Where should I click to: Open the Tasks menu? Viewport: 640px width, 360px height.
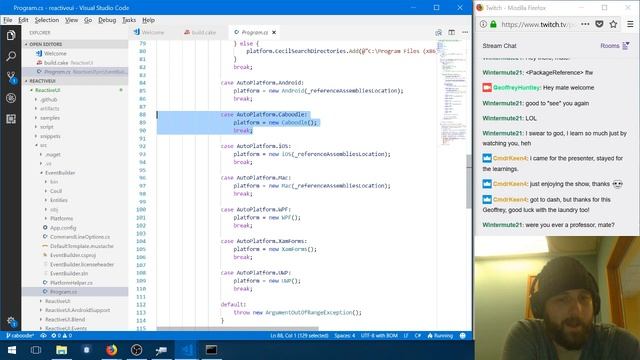[129, 20]
